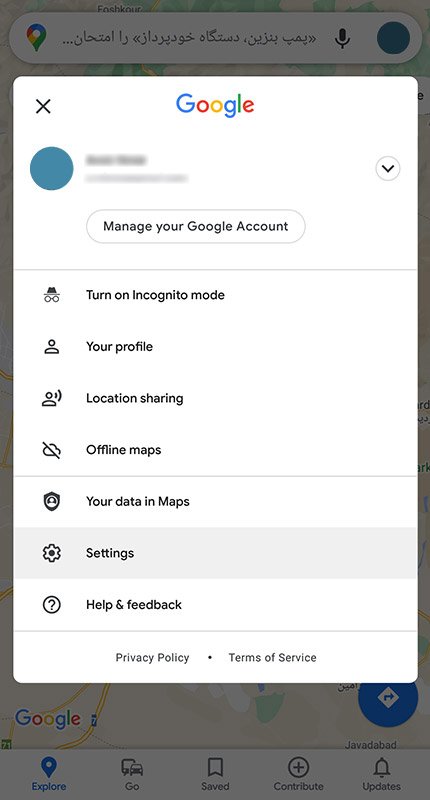Screen dimensions: 430x800
Task: Open the Updates bell tab
Action: [382, 774]
